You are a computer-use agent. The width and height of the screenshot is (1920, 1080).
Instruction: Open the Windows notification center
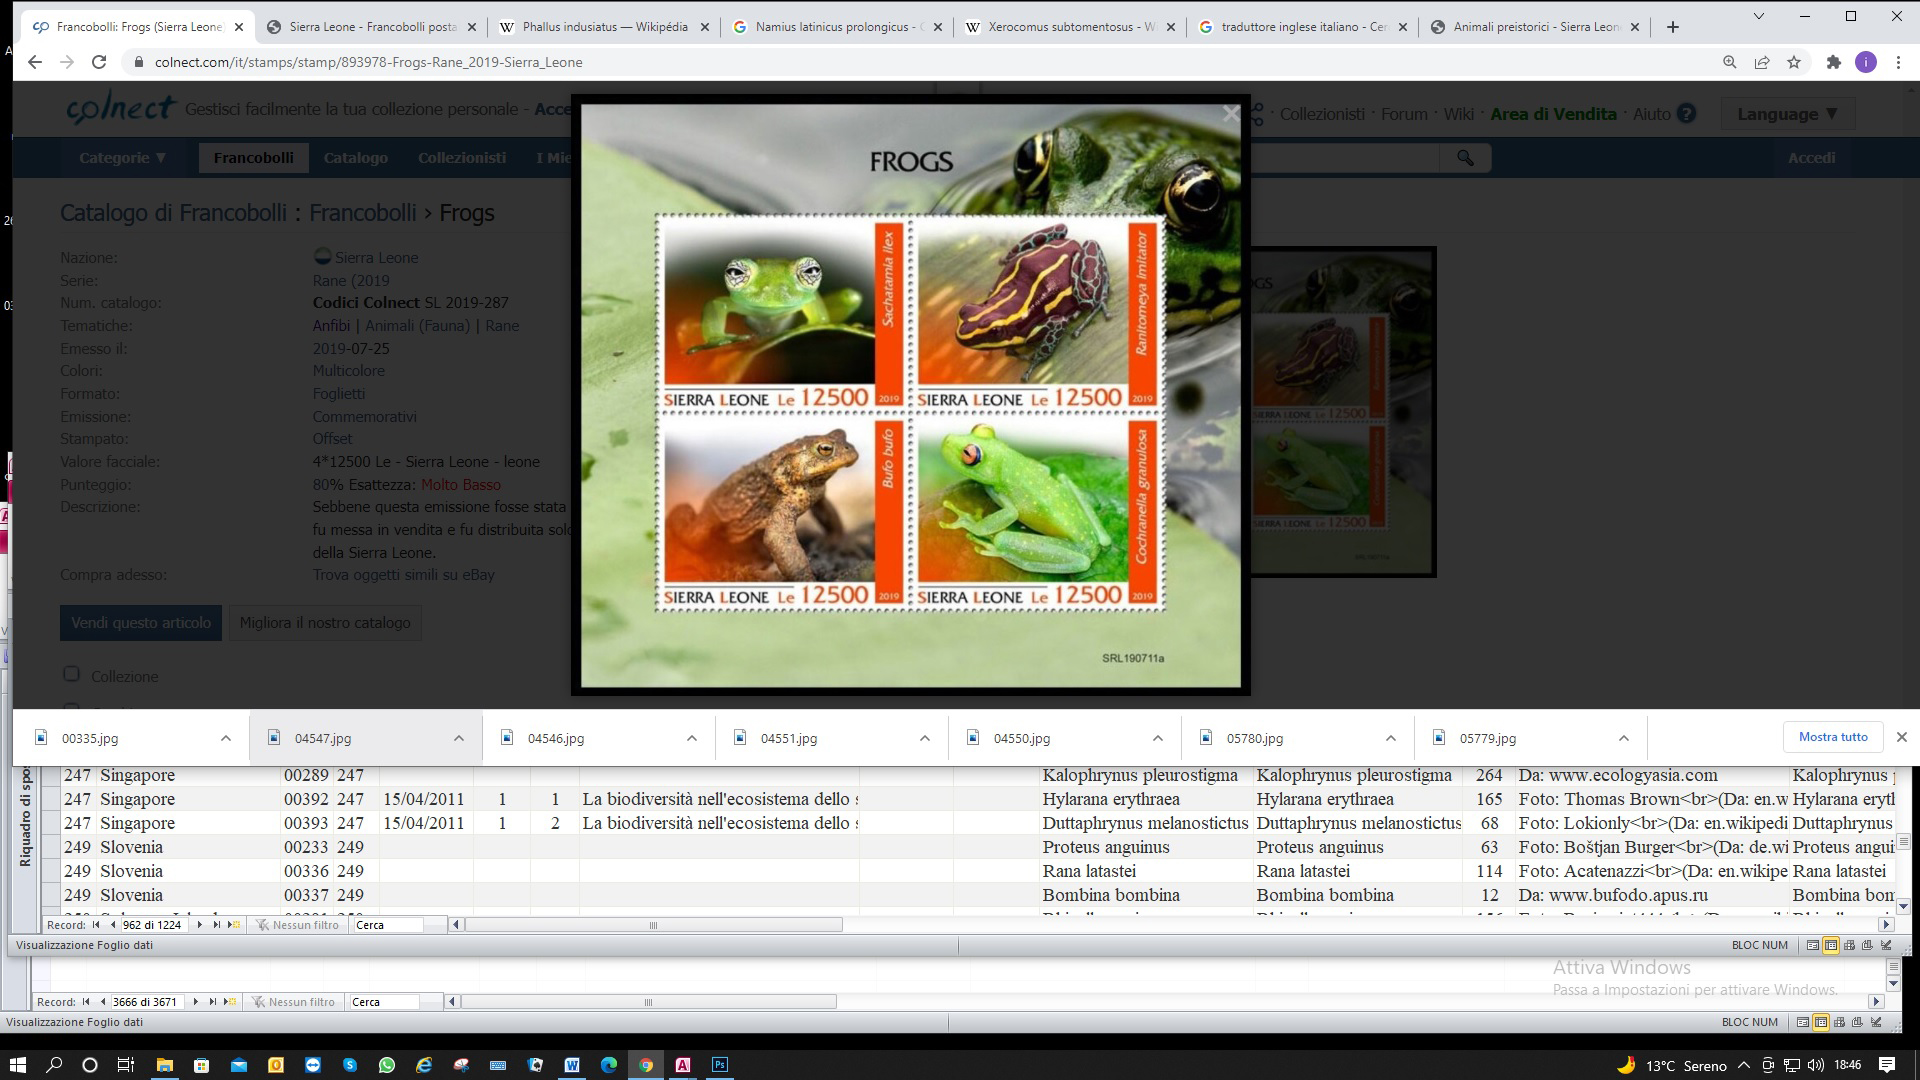point(1887,1065)
